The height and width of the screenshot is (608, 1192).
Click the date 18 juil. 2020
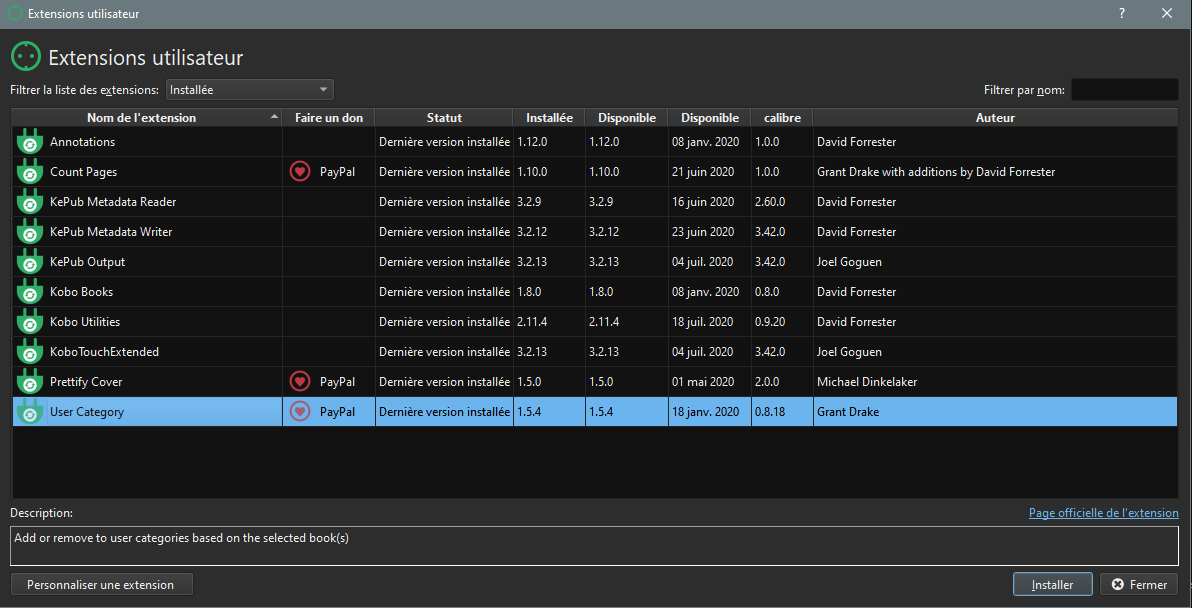coord(703,321)
